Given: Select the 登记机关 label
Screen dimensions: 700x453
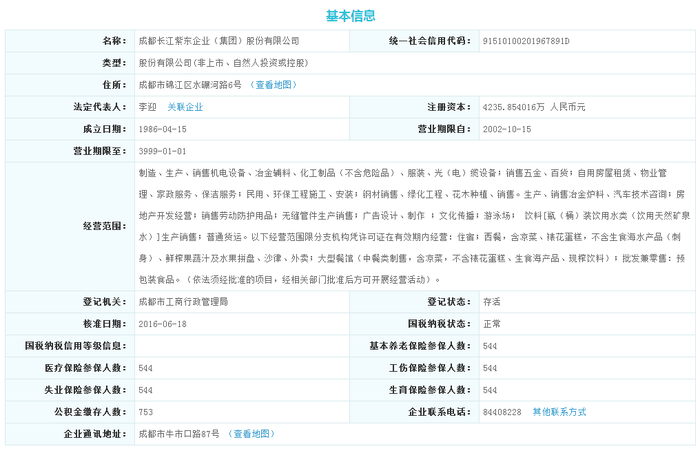Looking at the screenshot, I should point(105,302).
